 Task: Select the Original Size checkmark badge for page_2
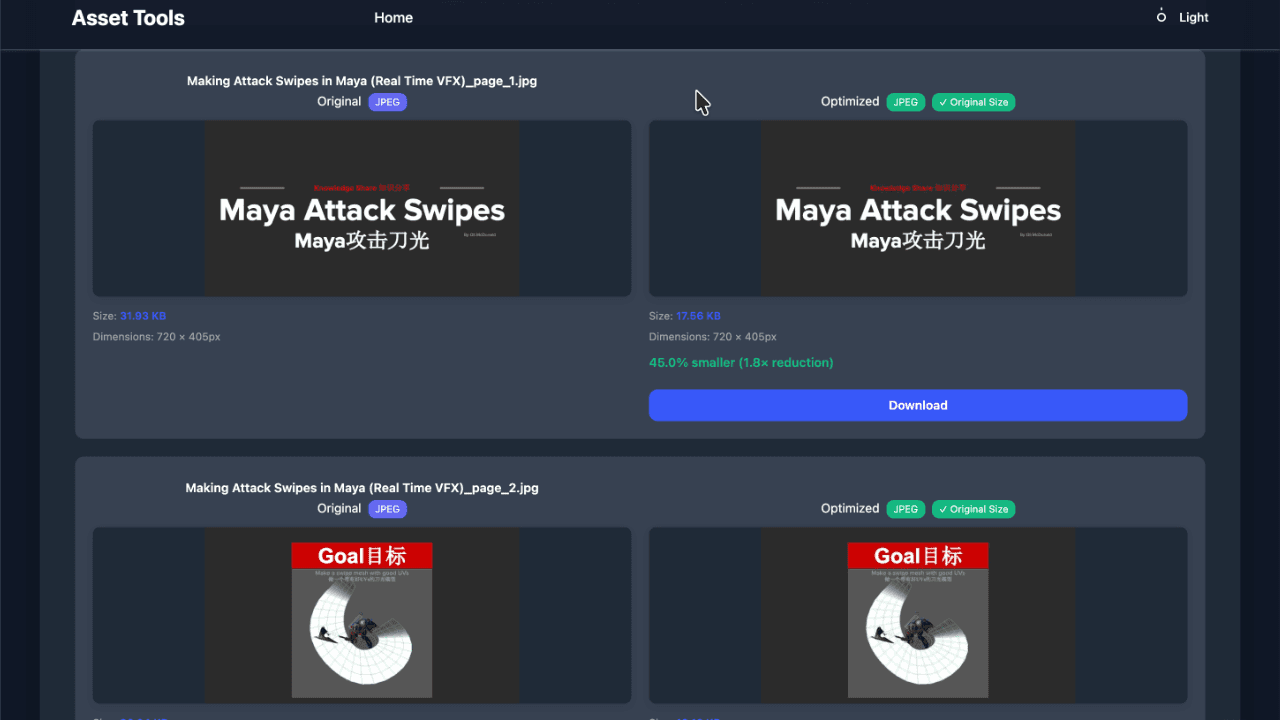973,509
